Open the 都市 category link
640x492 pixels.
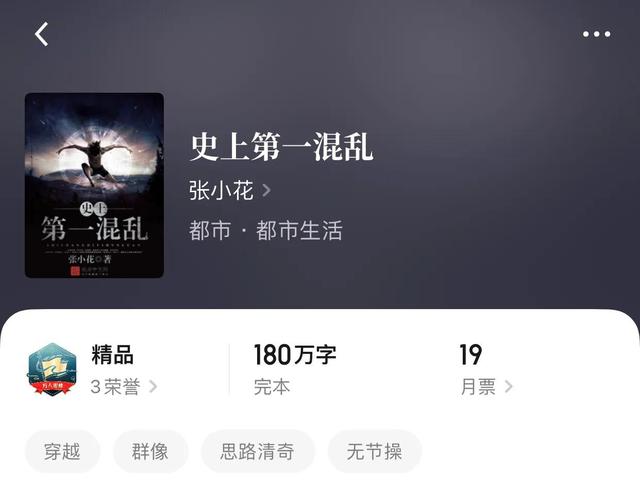[x=210, y=230]
